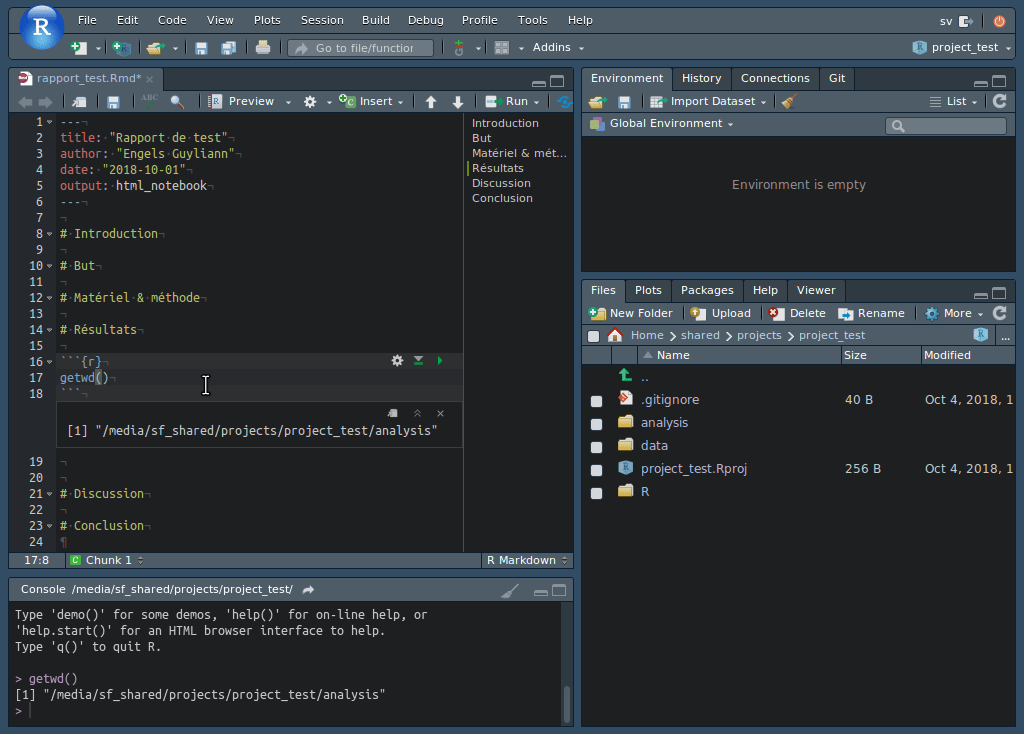Viewport: 1024px width, 734px height.
Task: Refresh the Files pane listing
Action: (x=1000, y=313)
